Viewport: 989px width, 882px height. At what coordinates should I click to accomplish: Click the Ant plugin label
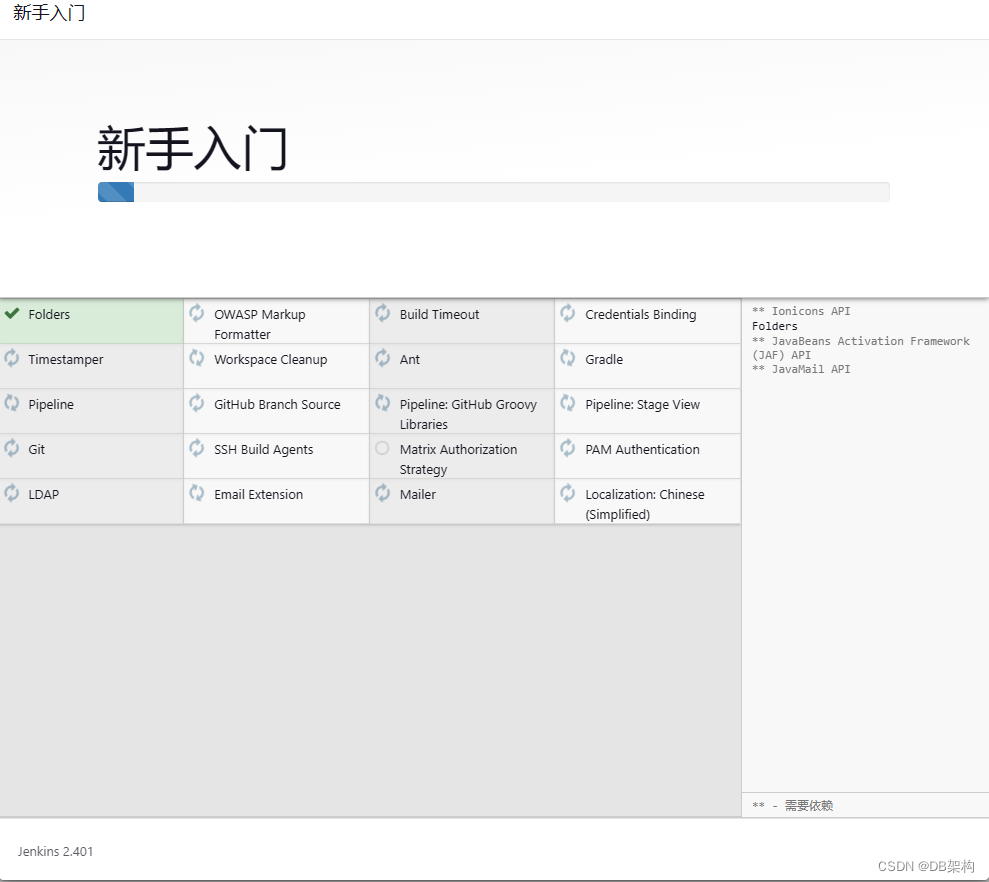(x=410, y=360)
